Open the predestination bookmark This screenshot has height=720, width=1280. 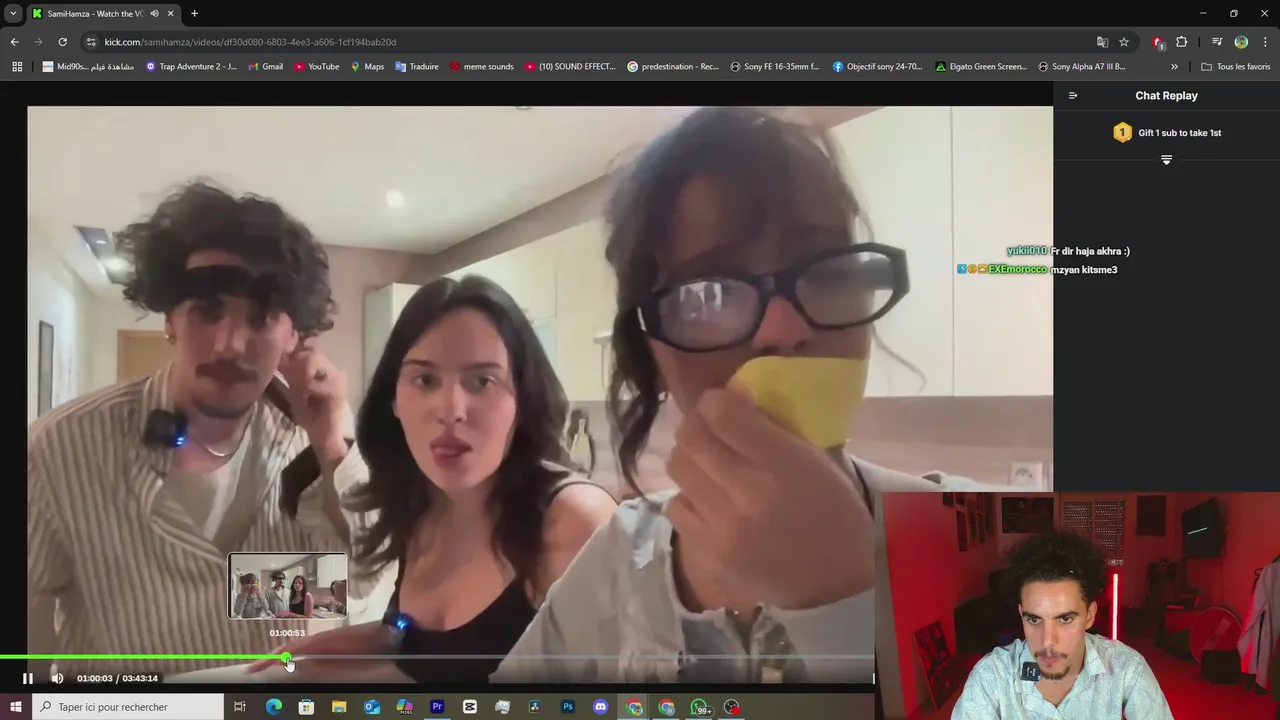coord(673,67)
